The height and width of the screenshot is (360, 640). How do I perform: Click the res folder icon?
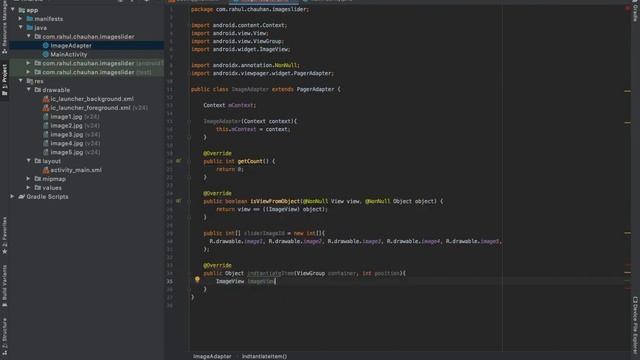point(30,81)
